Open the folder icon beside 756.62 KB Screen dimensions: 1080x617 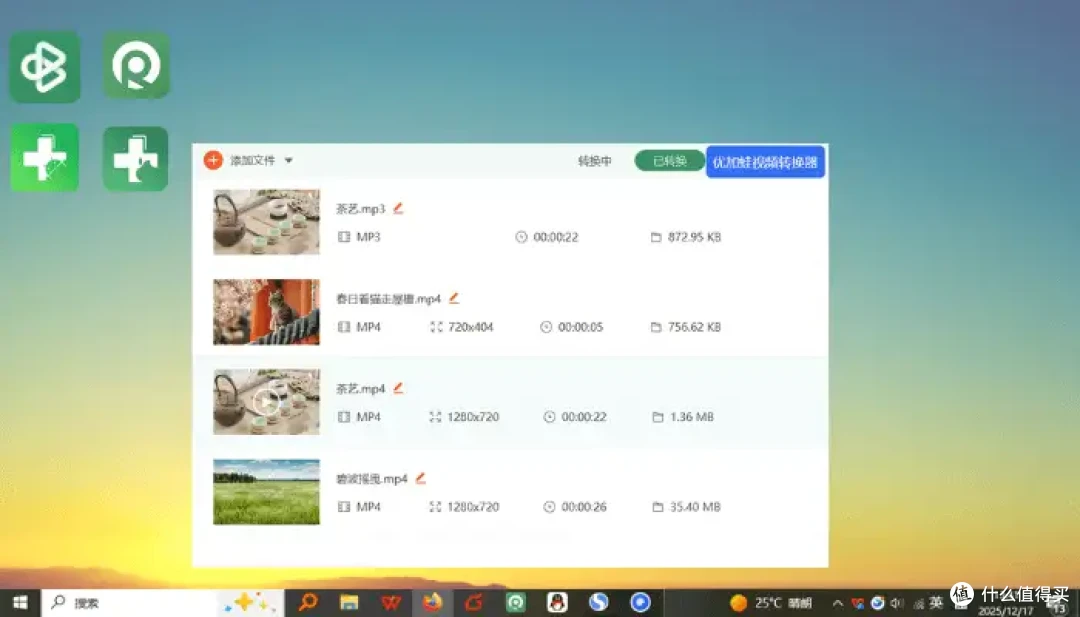coord(656,327)
